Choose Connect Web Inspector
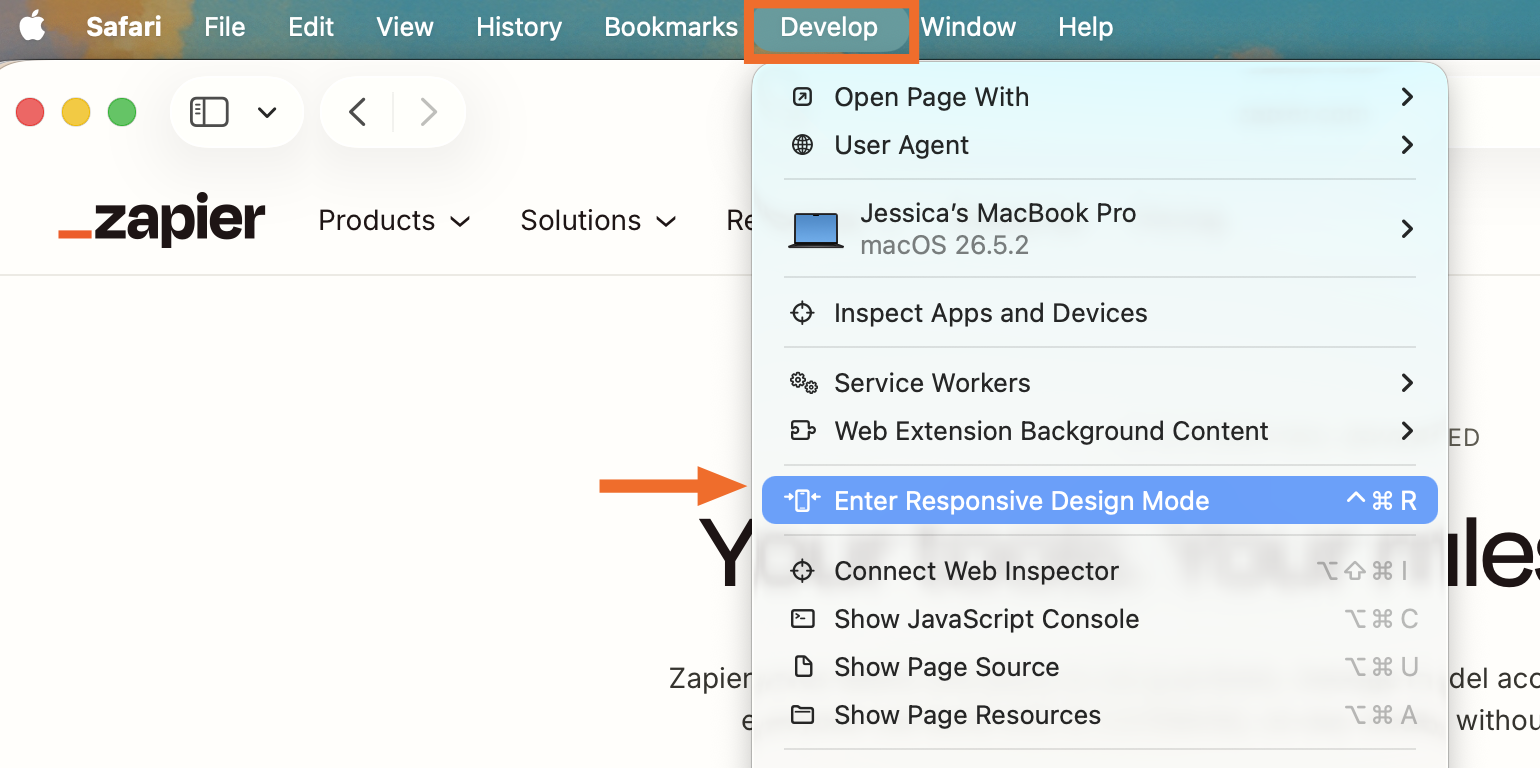The width and height of the screenshot is (1540, 768). click(x=1100, y=571)
